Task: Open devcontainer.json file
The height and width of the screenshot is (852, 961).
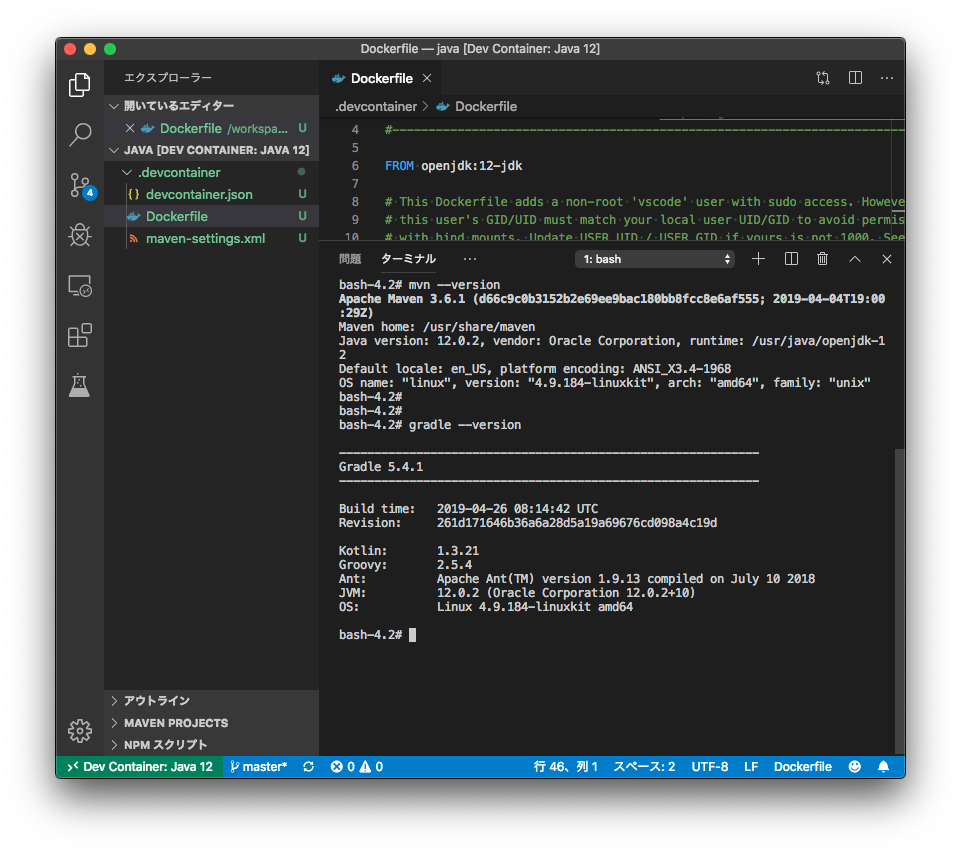Action: [211, 194]
